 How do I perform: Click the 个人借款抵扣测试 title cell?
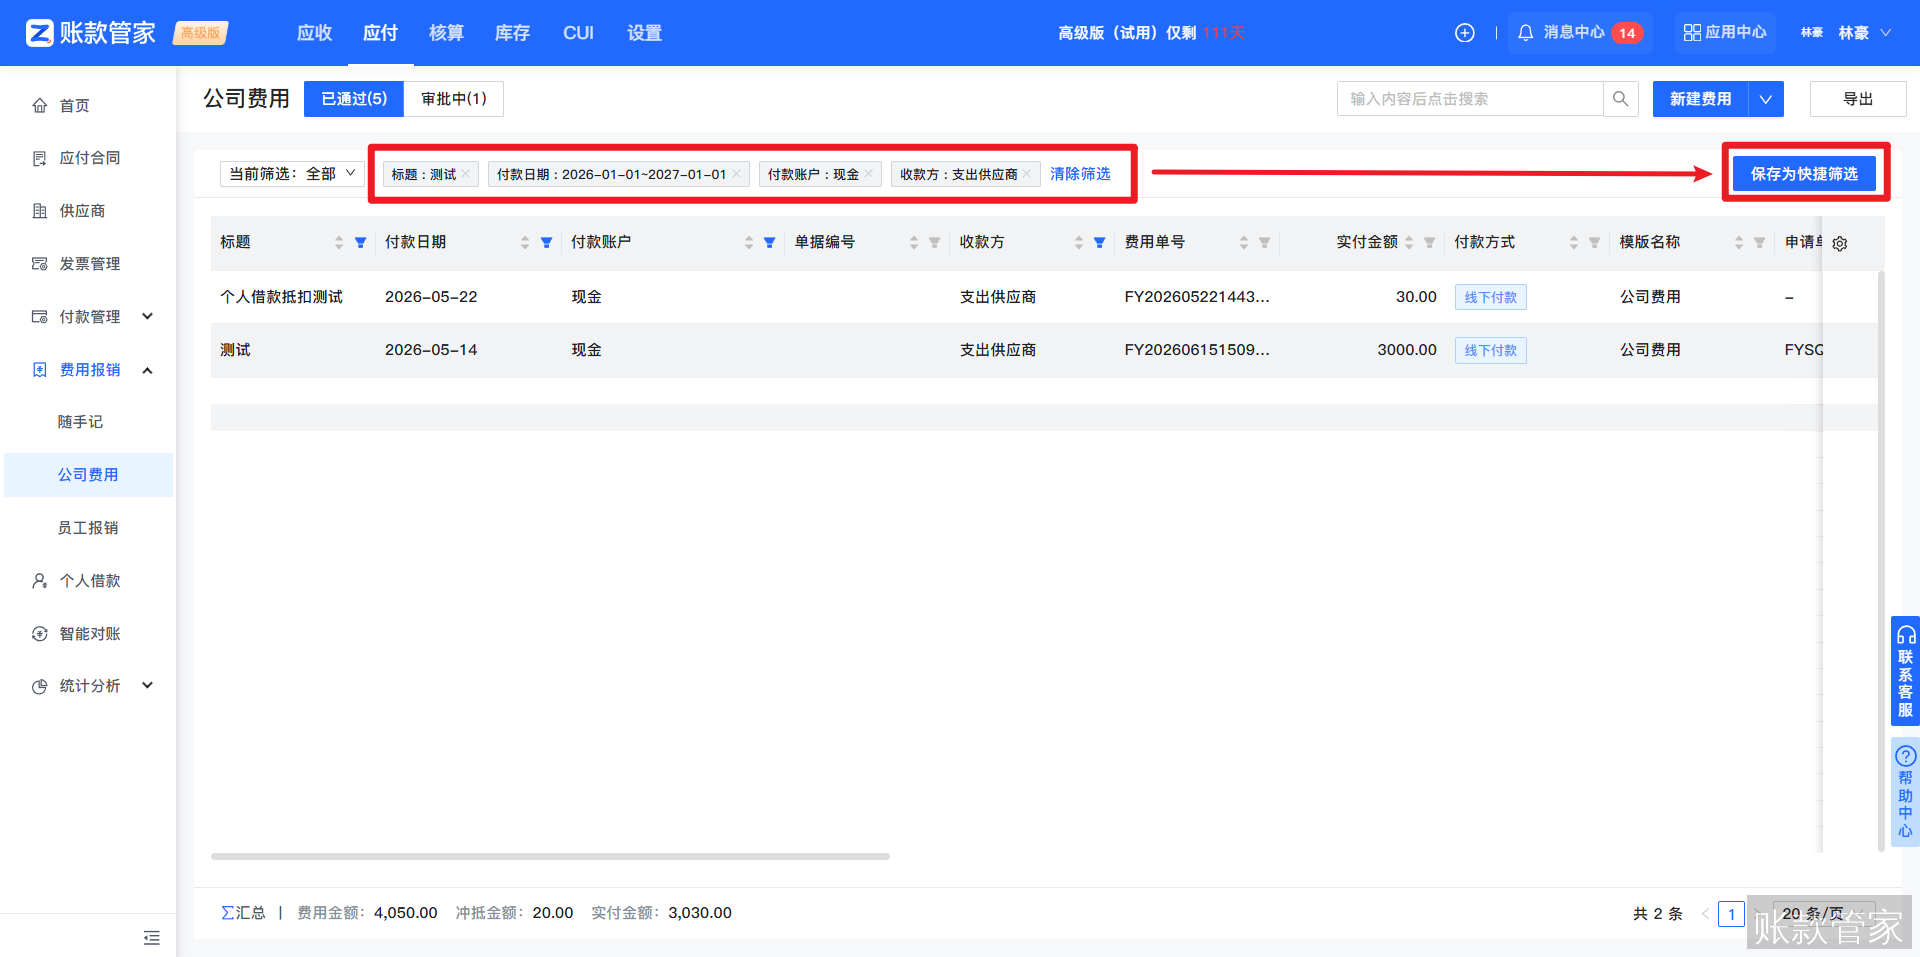[x=281, y=297]
